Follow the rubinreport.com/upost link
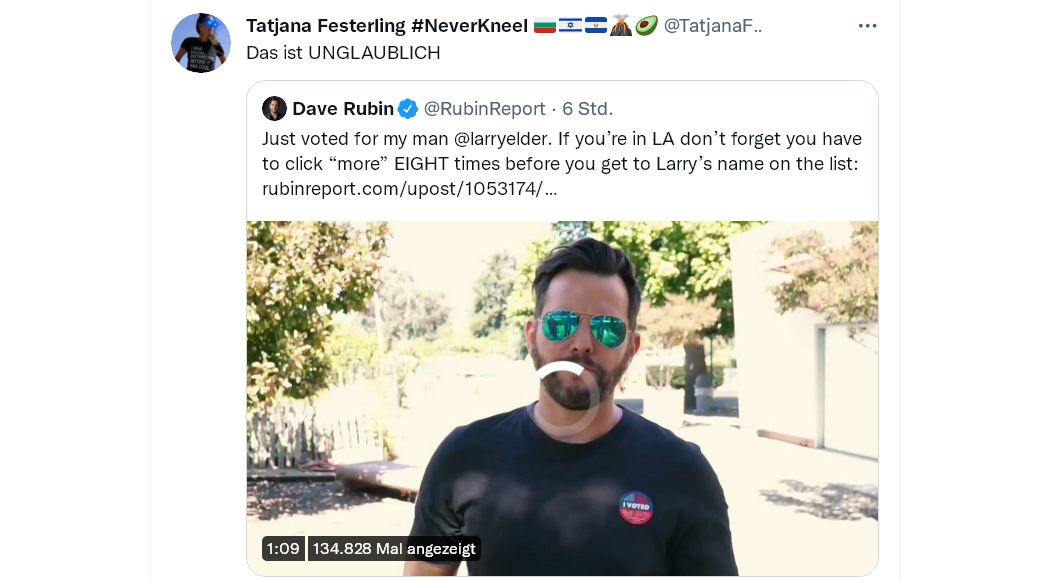Screen dimensions: 1050x582 pyautogui.click(x=409, y=189)
